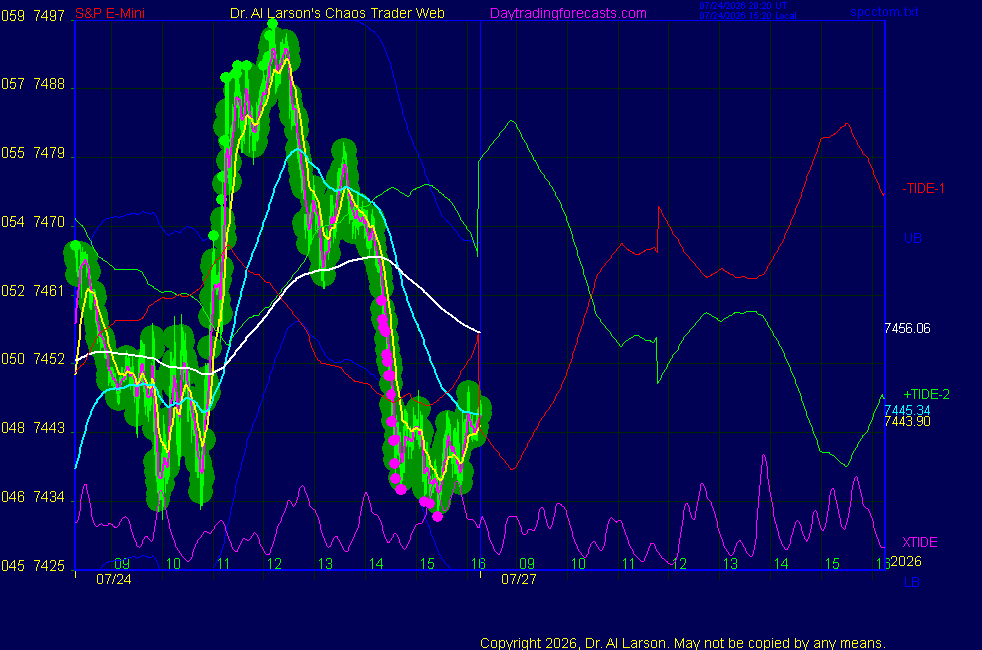Screen dimensions: 982x650
Task: Click Dr. Al Larson's Chaos Trader Web heading
Action: 337,13
